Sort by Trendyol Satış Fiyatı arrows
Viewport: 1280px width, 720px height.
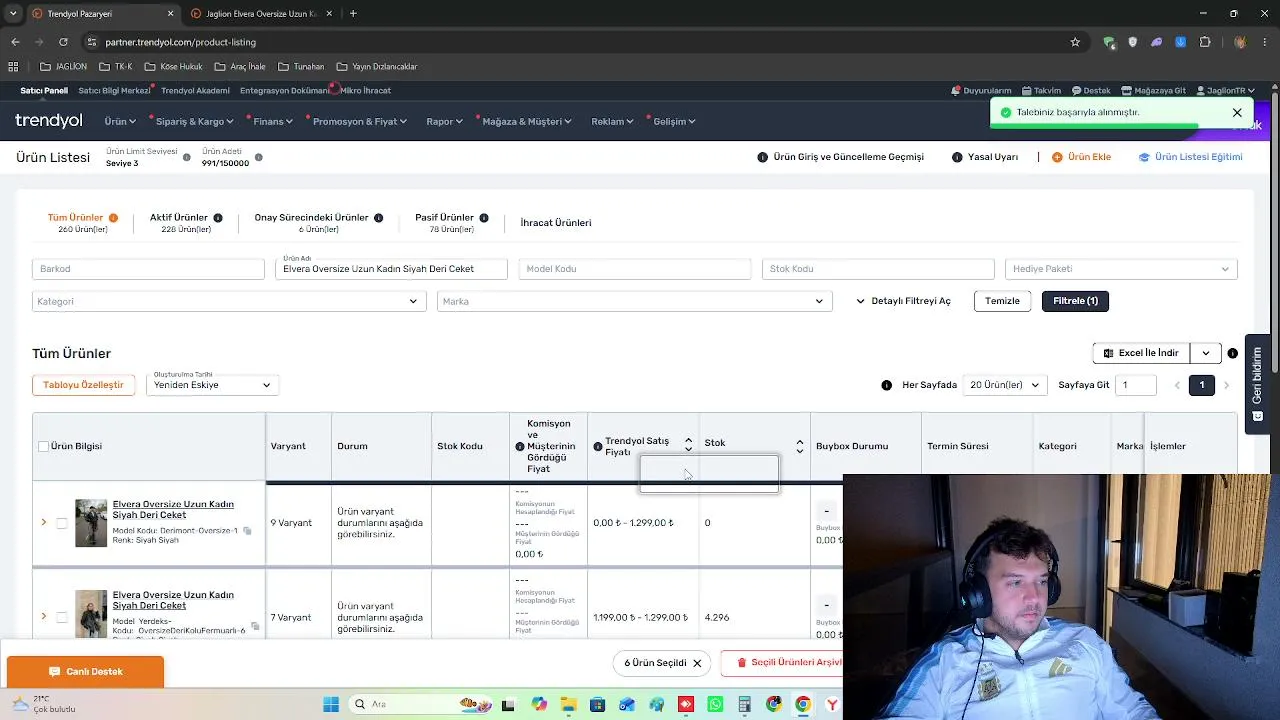[688, 443]
